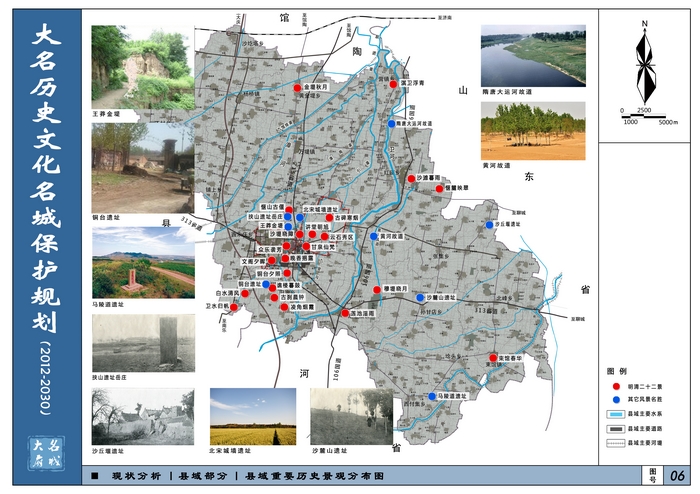Open the 王莽金堤 photo at top left
Image resolution: width=700 pixels, height=494 pixels.
(143, 67)
